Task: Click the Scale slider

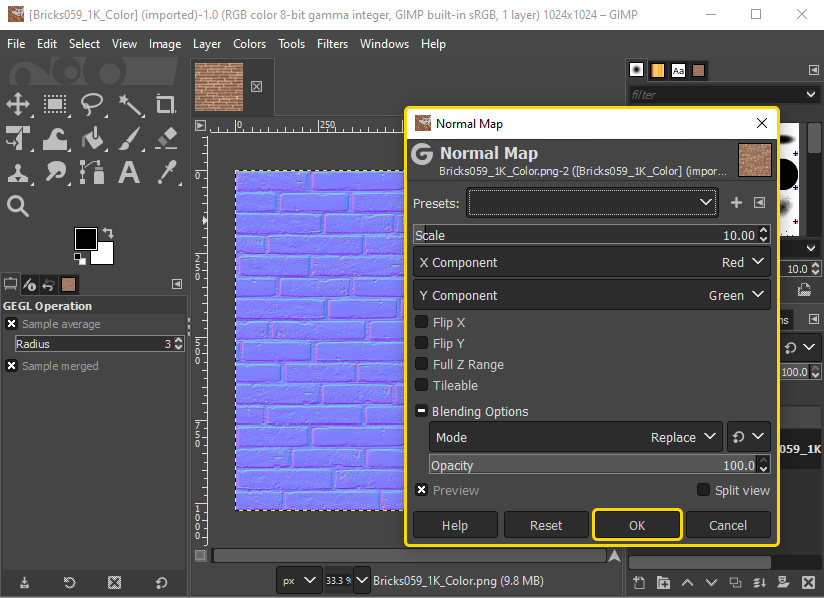Action: click(592, 235)
